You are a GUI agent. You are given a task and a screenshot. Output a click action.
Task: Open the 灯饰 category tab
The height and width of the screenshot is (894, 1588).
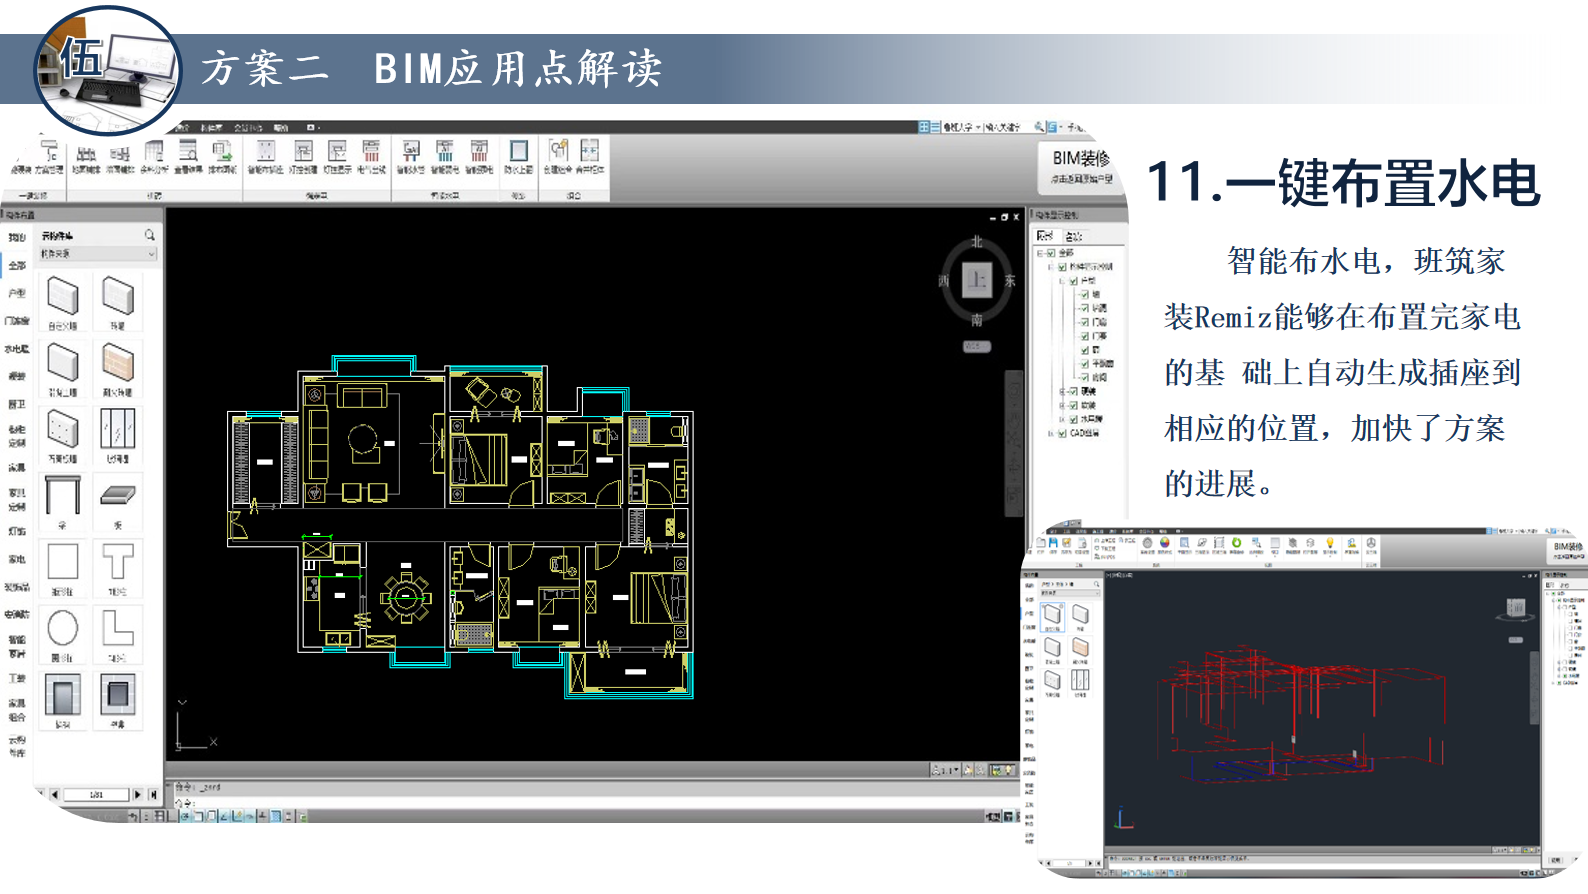[x=17, y=531]
